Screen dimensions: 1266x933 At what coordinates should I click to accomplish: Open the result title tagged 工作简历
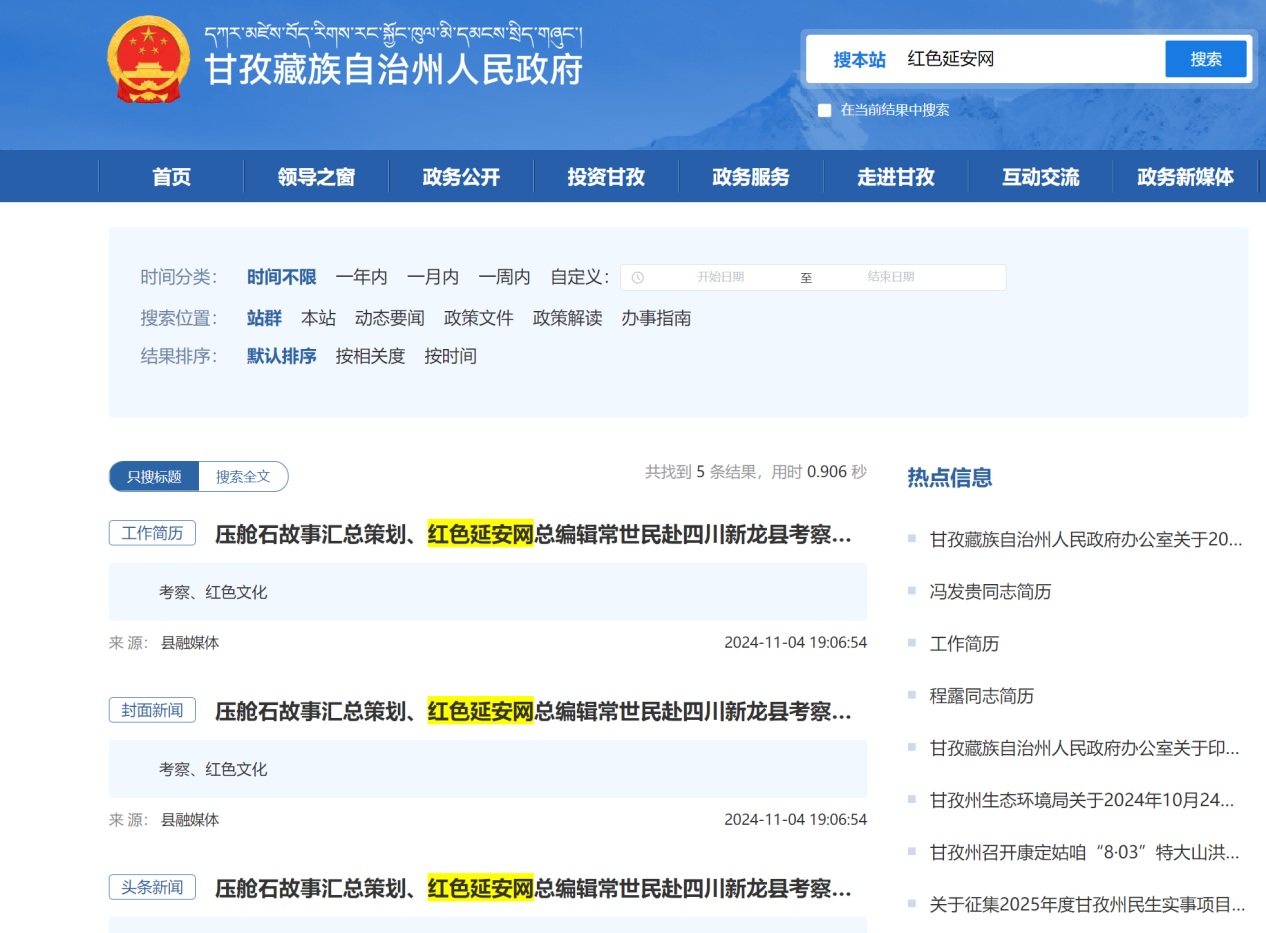[534, 535]
